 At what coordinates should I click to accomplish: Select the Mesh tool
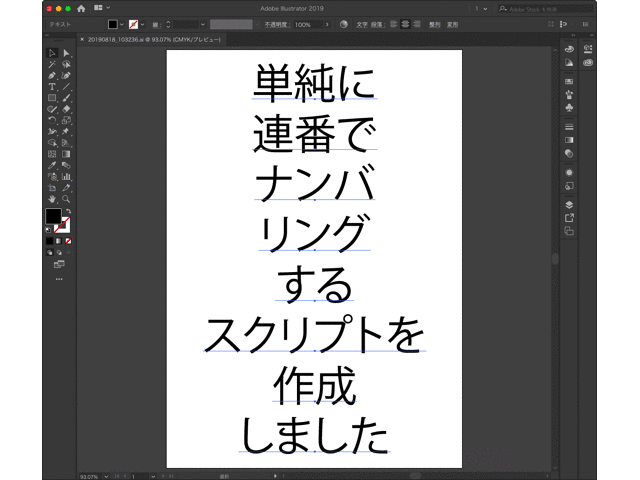click(x=52, y=154)
